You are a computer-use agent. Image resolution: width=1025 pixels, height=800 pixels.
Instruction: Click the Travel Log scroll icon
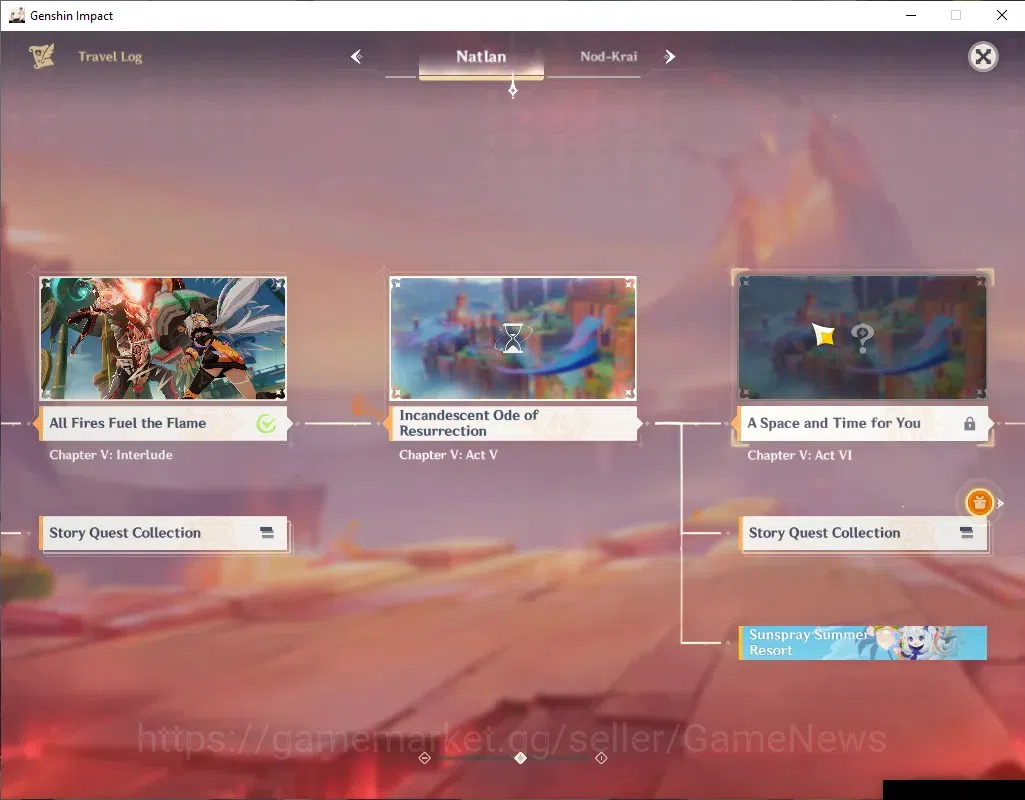coord(42,56)
